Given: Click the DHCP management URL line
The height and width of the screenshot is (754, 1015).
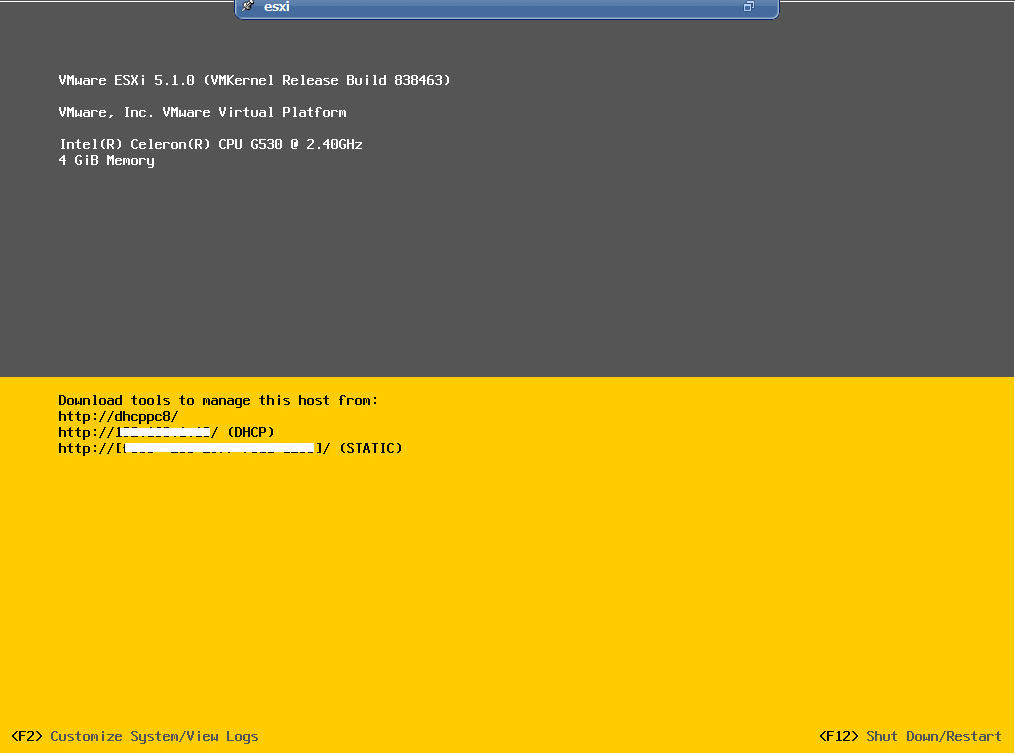Looking at the screenshot, I should pyautogui.click(x=166, y=432).
